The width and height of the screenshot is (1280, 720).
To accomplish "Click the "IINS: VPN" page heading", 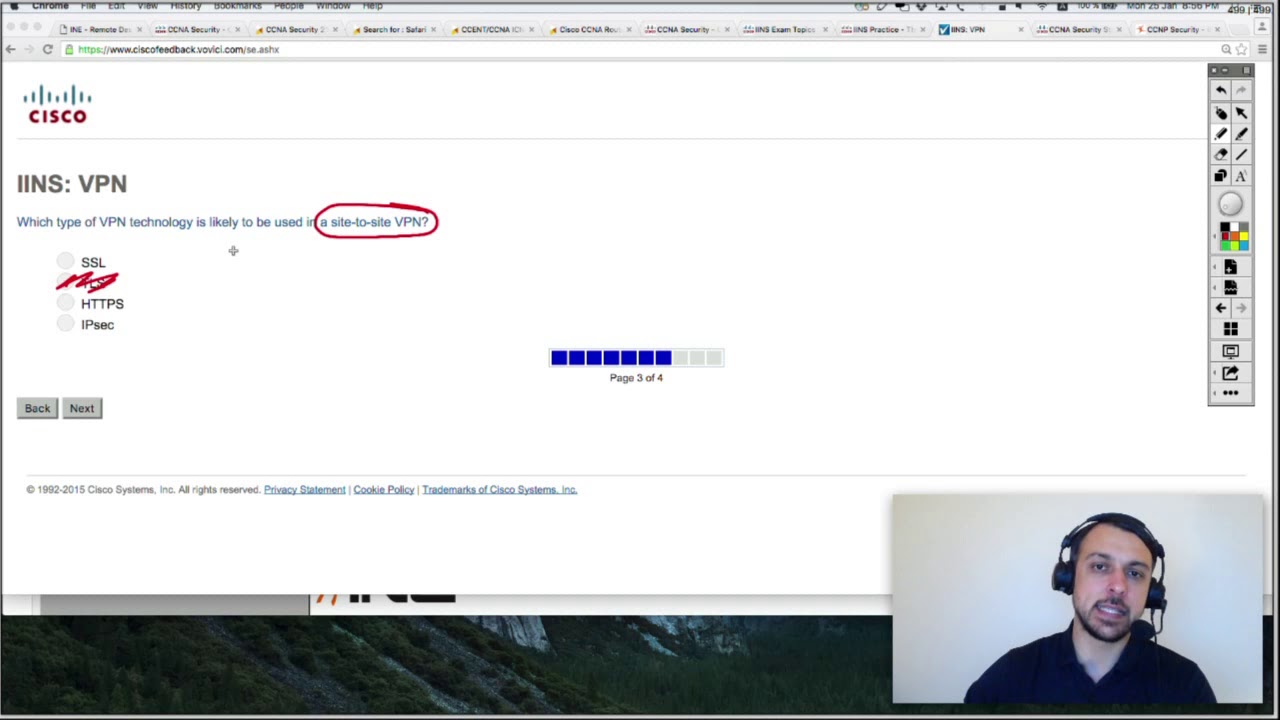I will pyautogui.click(x=72, y=184).
